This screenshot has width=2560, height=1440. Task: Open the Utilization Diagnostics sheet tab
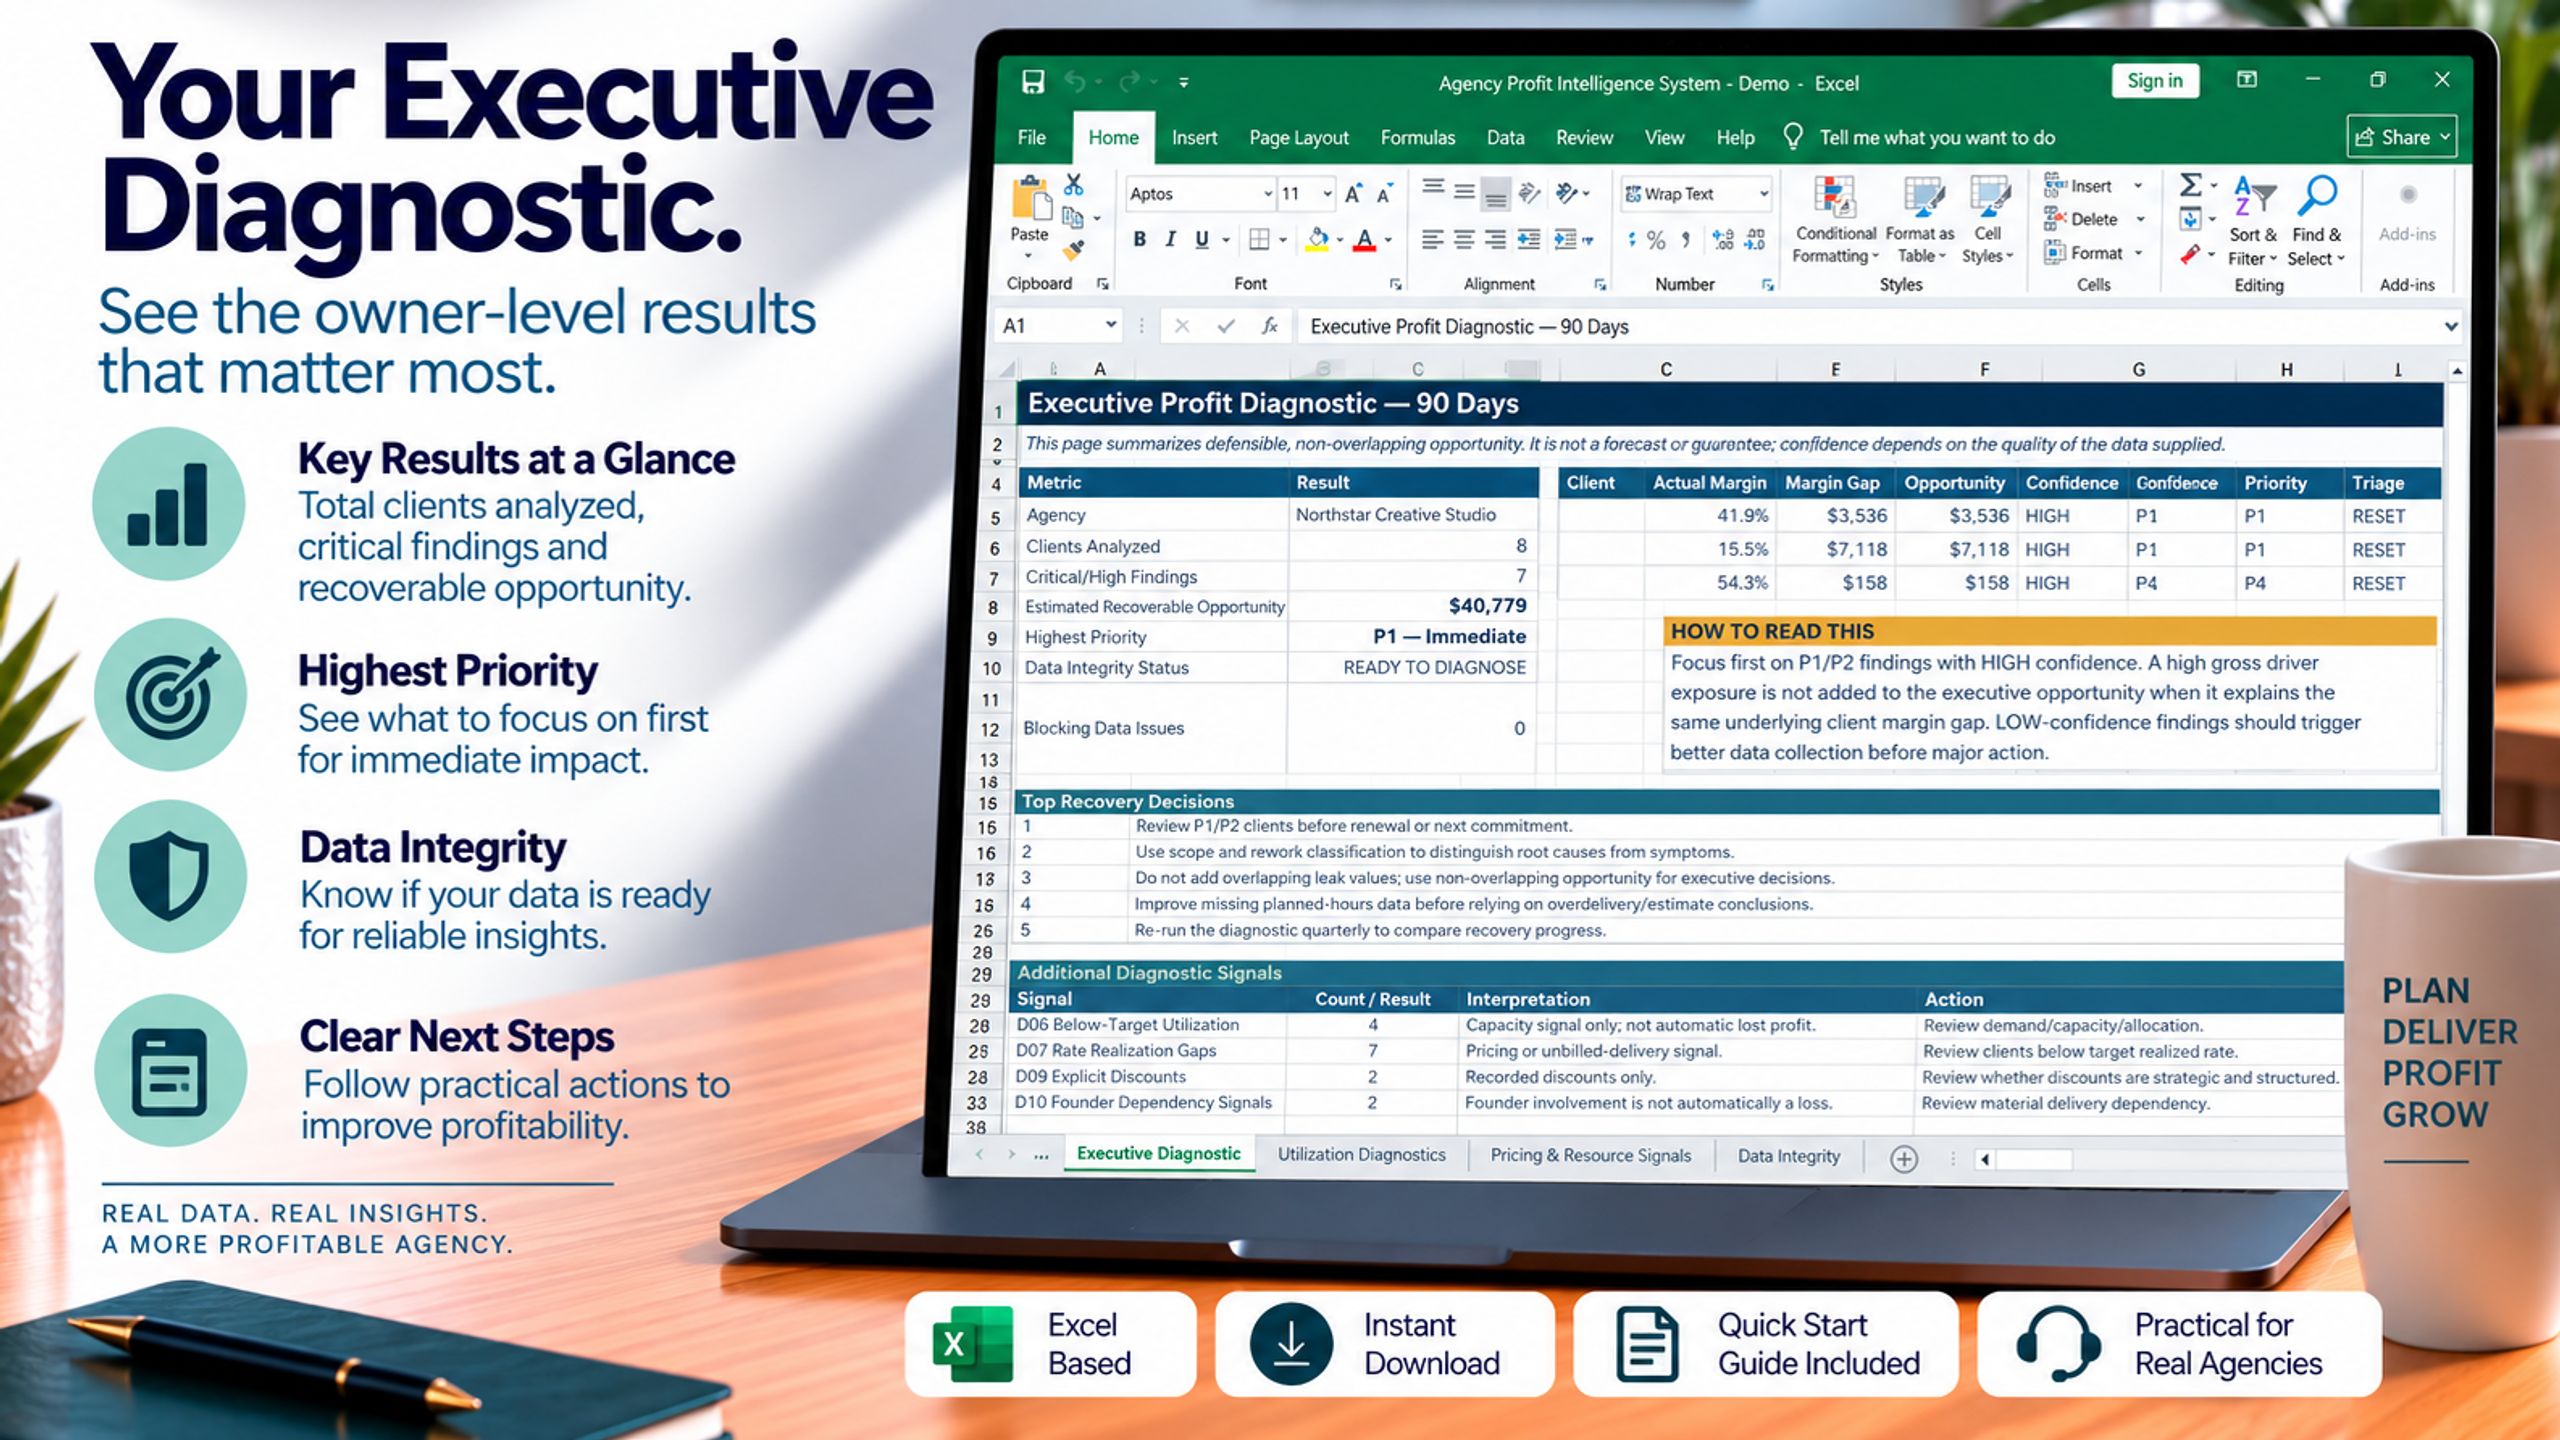tap(1361, 1155)
